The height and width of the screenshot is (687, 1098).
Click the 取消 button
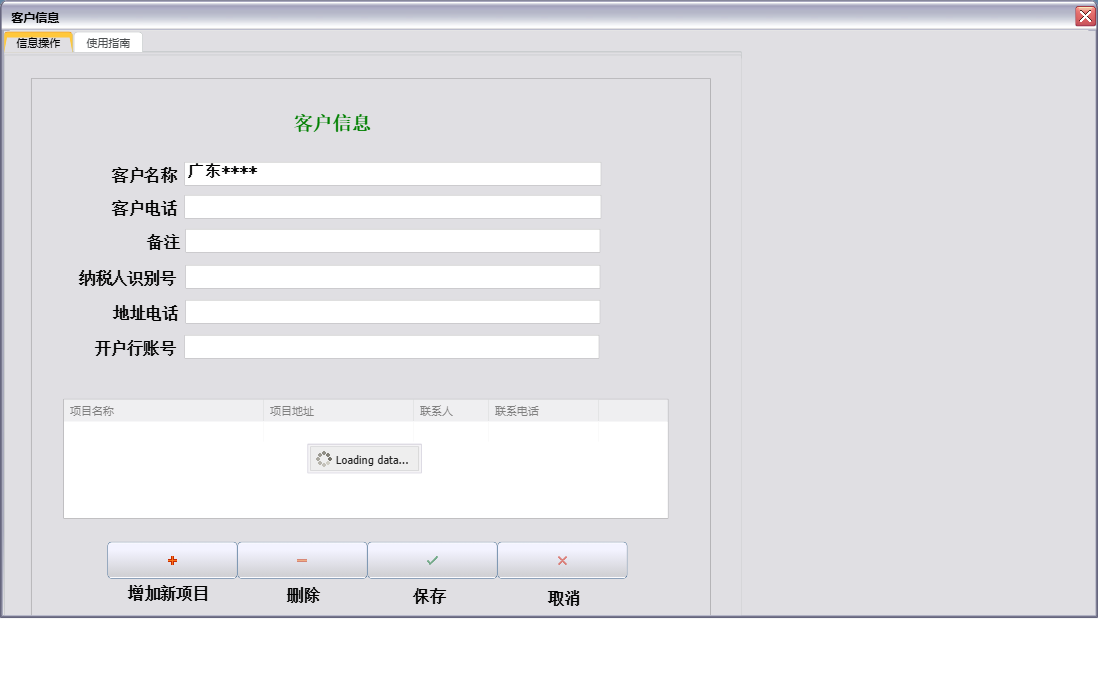pyautogui.click(x=562, y=560)
